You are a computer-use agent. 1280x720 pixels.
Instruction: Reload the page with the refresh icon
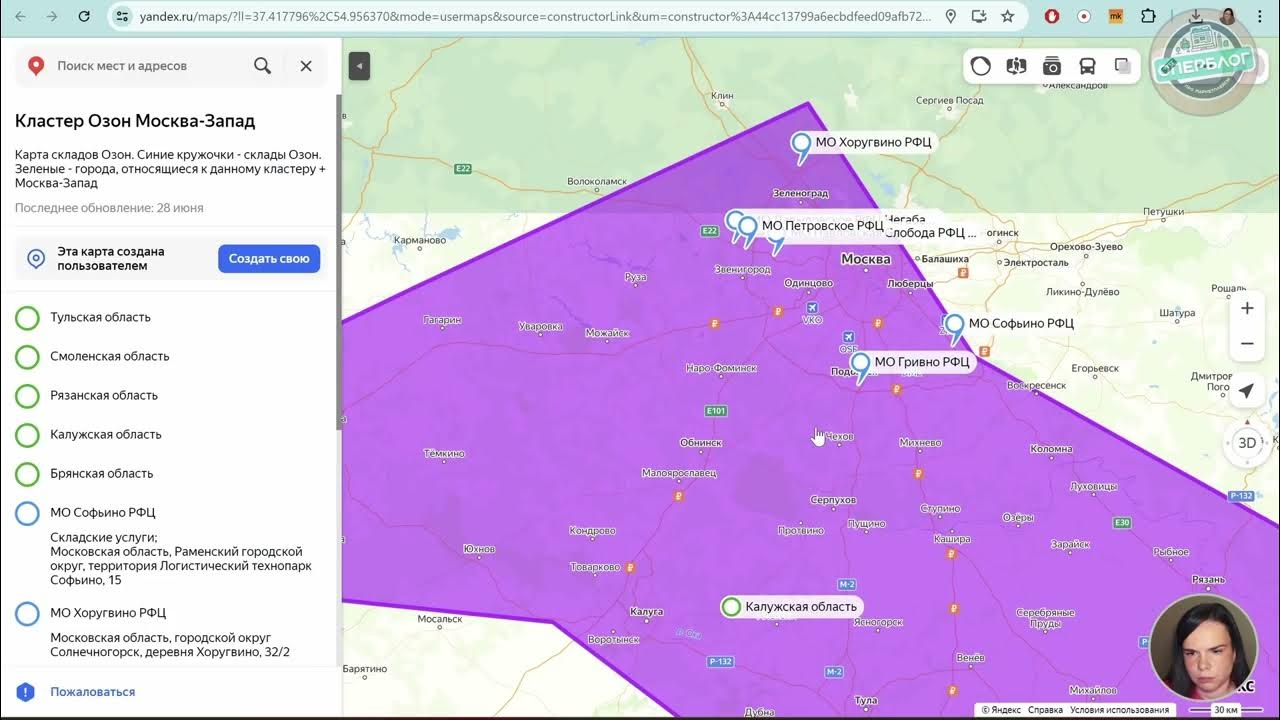(84, 16)
